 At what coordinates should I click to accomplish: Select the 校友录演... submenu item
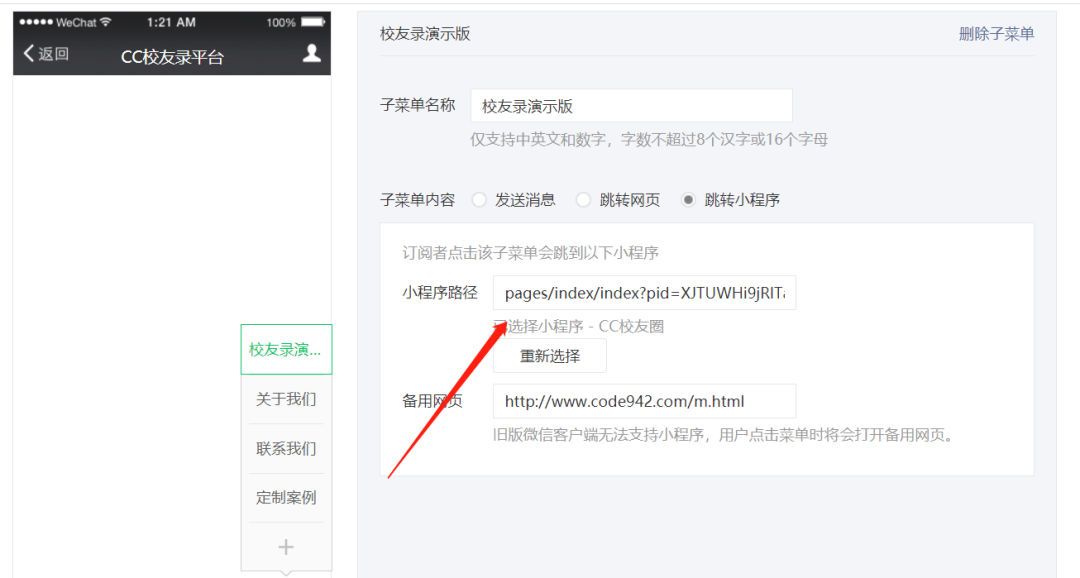(286, 349)
